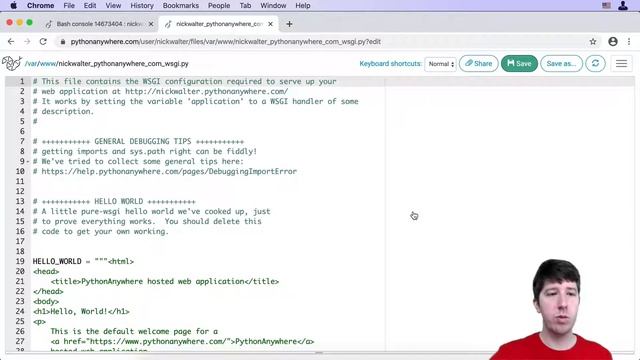Screen dimensions: 640x360
Task: Reload the web app with refresh icon button
Action: point(595,63)
